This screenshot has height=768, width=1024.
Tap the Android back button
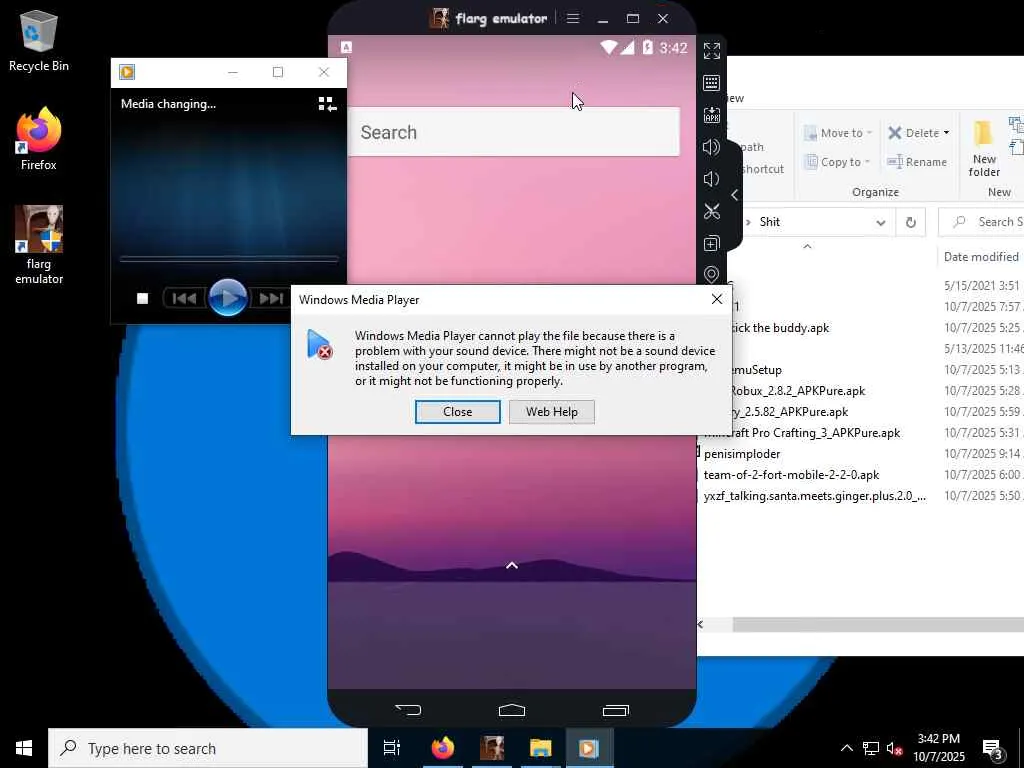coord(409,710)
